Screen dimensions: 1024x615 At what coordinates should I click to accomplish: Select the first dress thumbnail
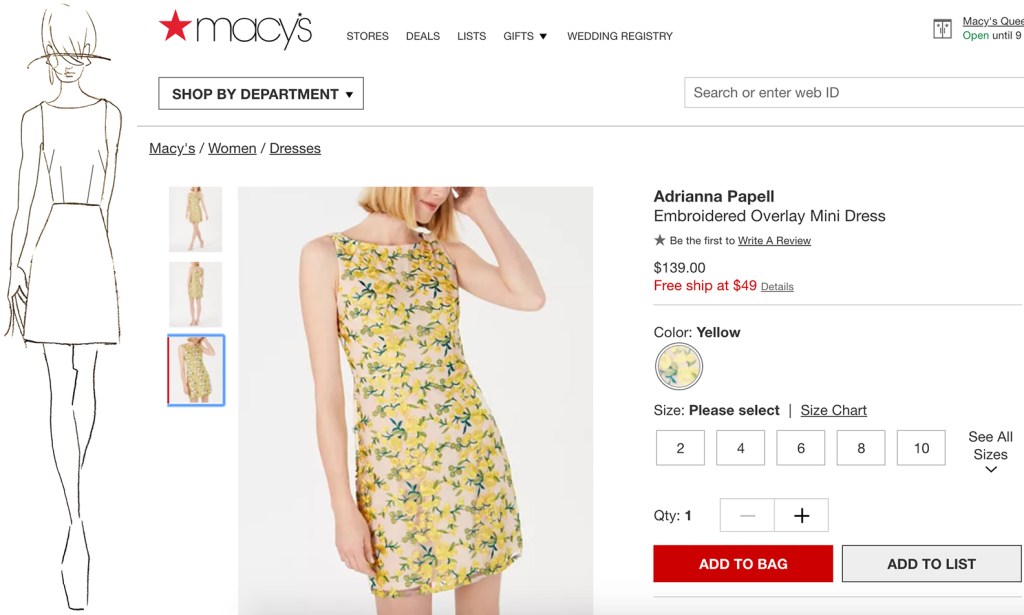(196, 219)
